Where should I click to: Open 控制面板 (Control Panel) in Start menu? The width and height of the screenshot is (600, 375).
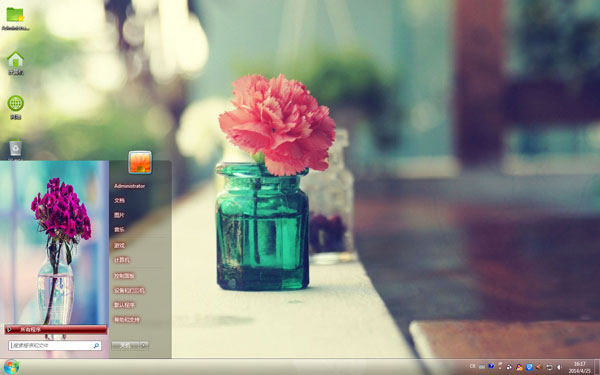[x=124, y=276]
